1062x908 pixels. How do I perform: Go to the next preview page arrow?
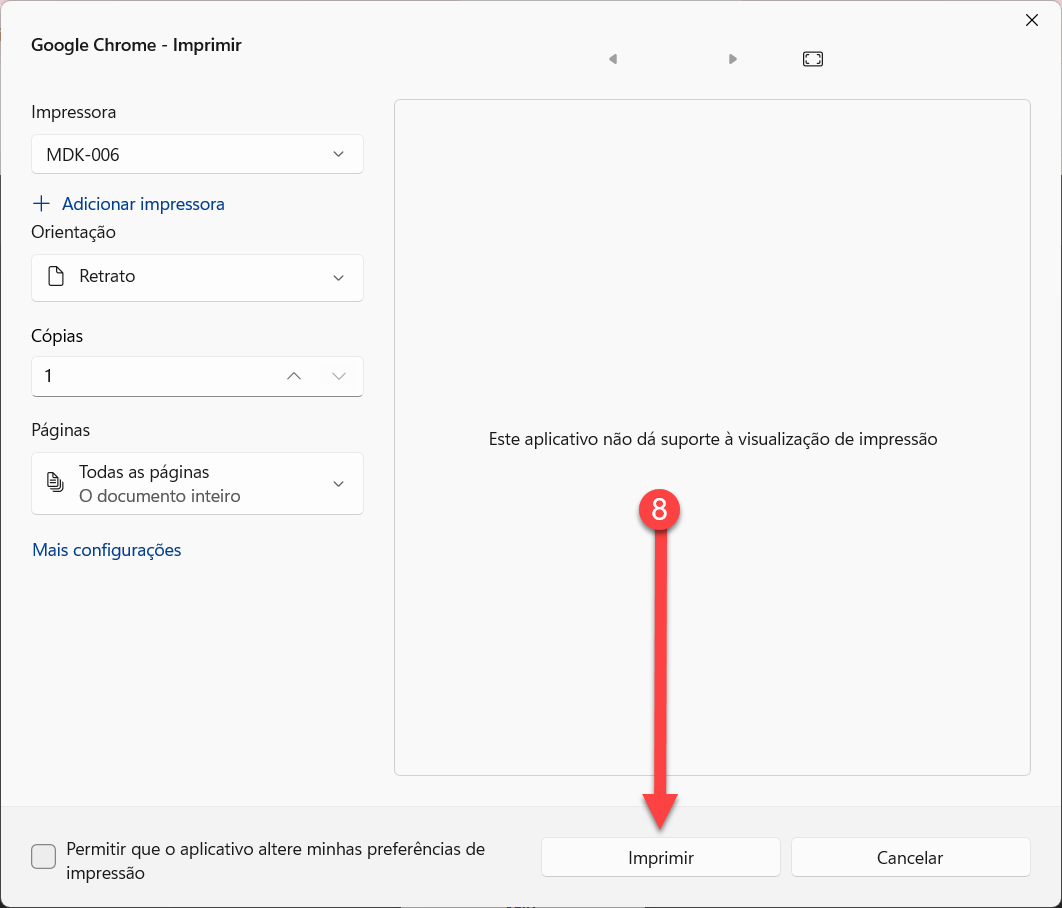click(x=732, y=59)
